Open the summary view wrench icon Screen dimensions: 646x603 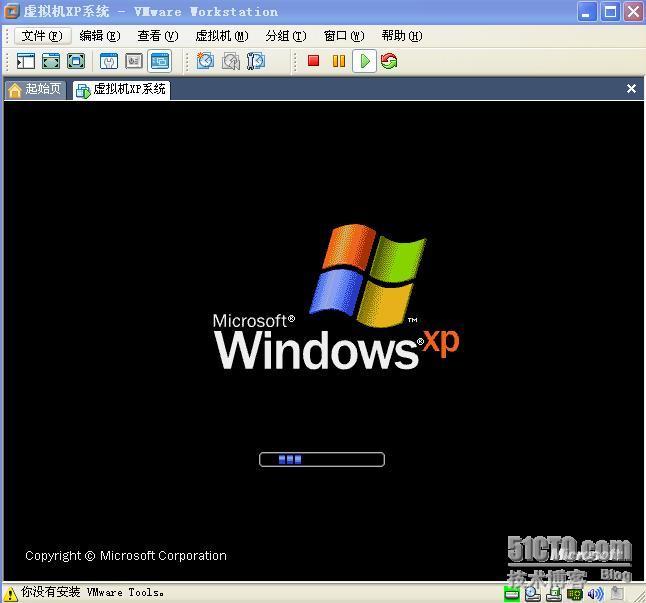pos(109,61)
